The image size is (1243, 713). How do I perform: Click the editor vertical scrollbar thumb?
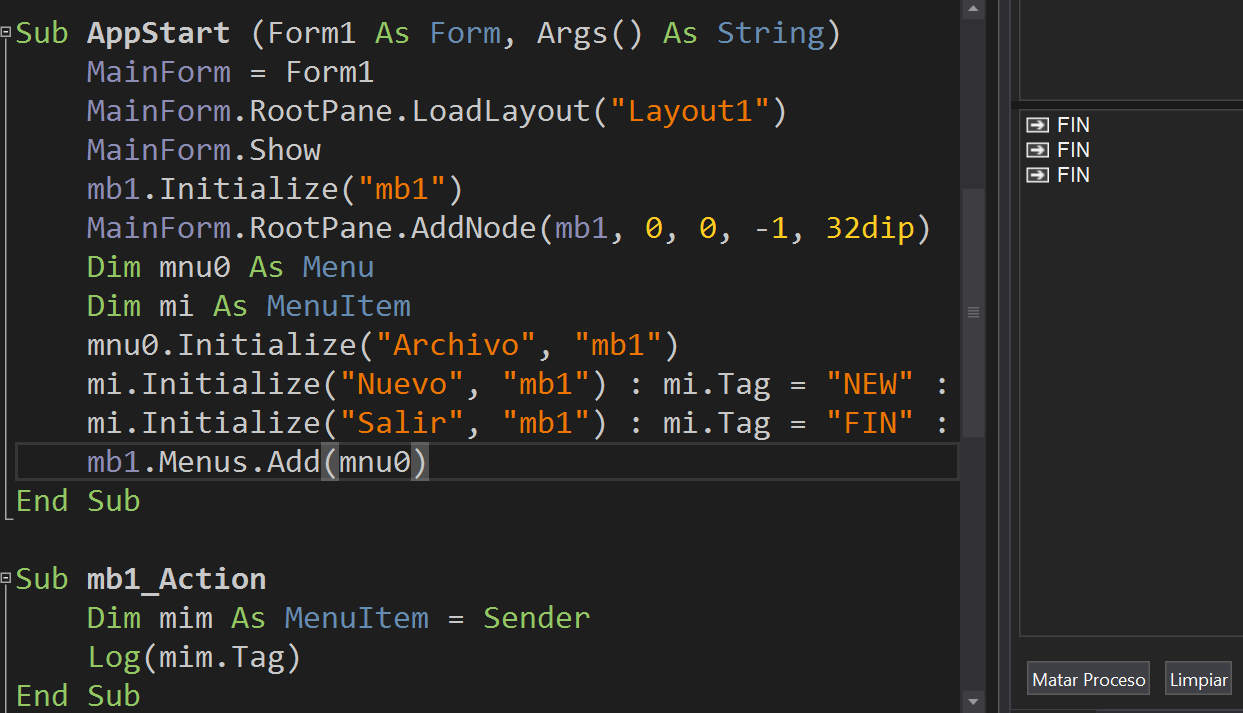pos(972,312)
